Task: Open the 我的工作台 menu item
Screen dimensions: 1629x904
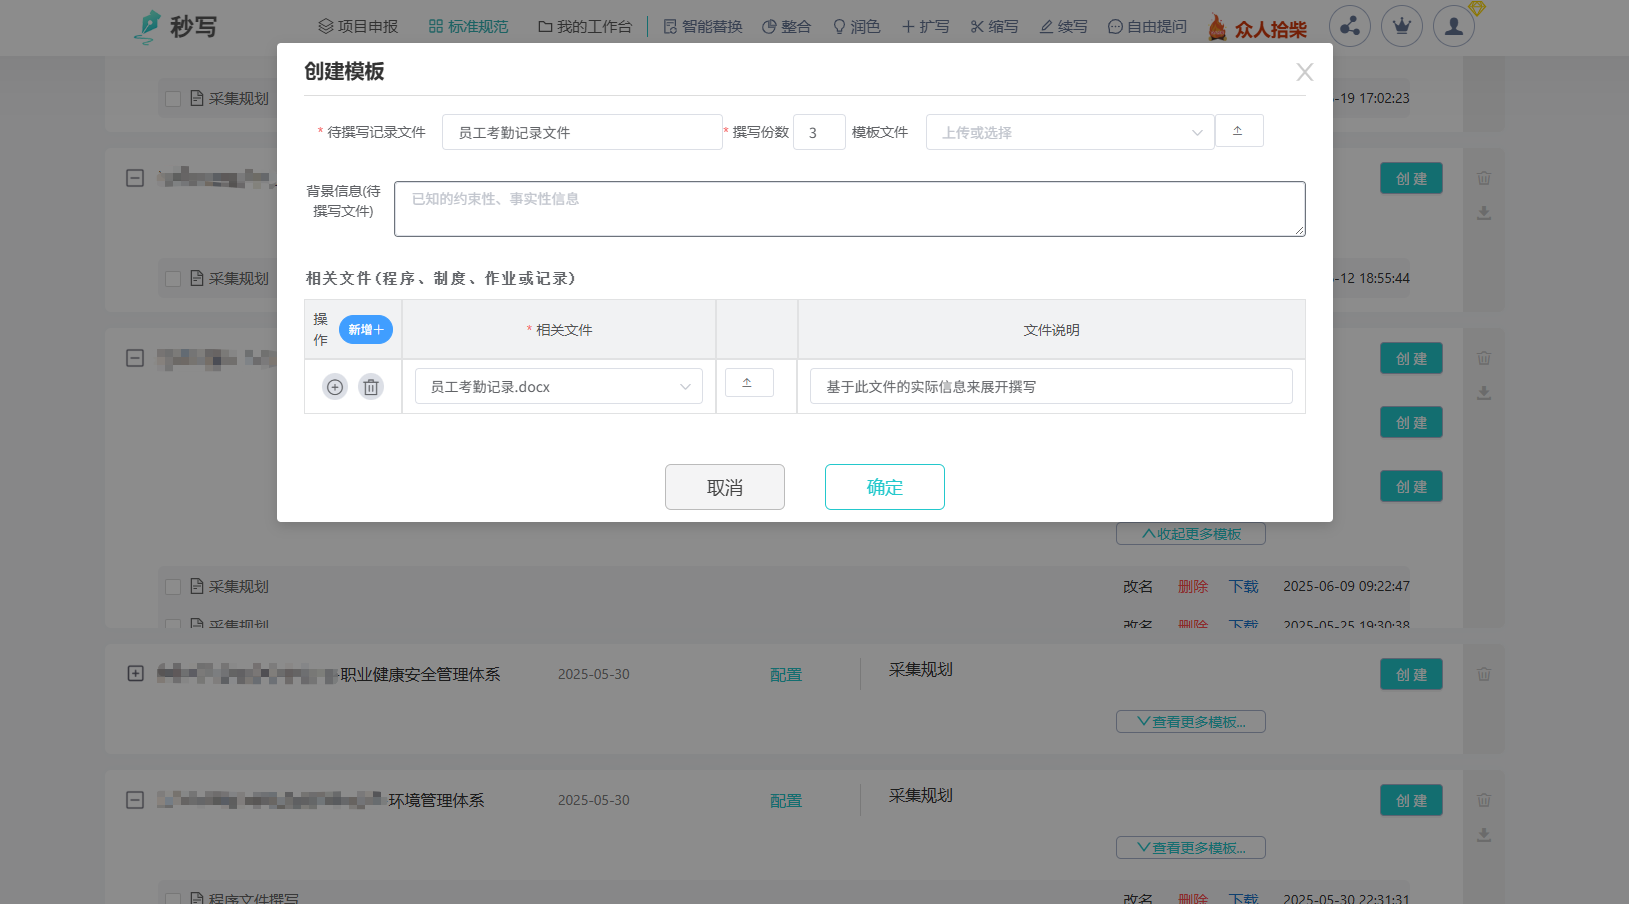Action: tap(585, 27)
